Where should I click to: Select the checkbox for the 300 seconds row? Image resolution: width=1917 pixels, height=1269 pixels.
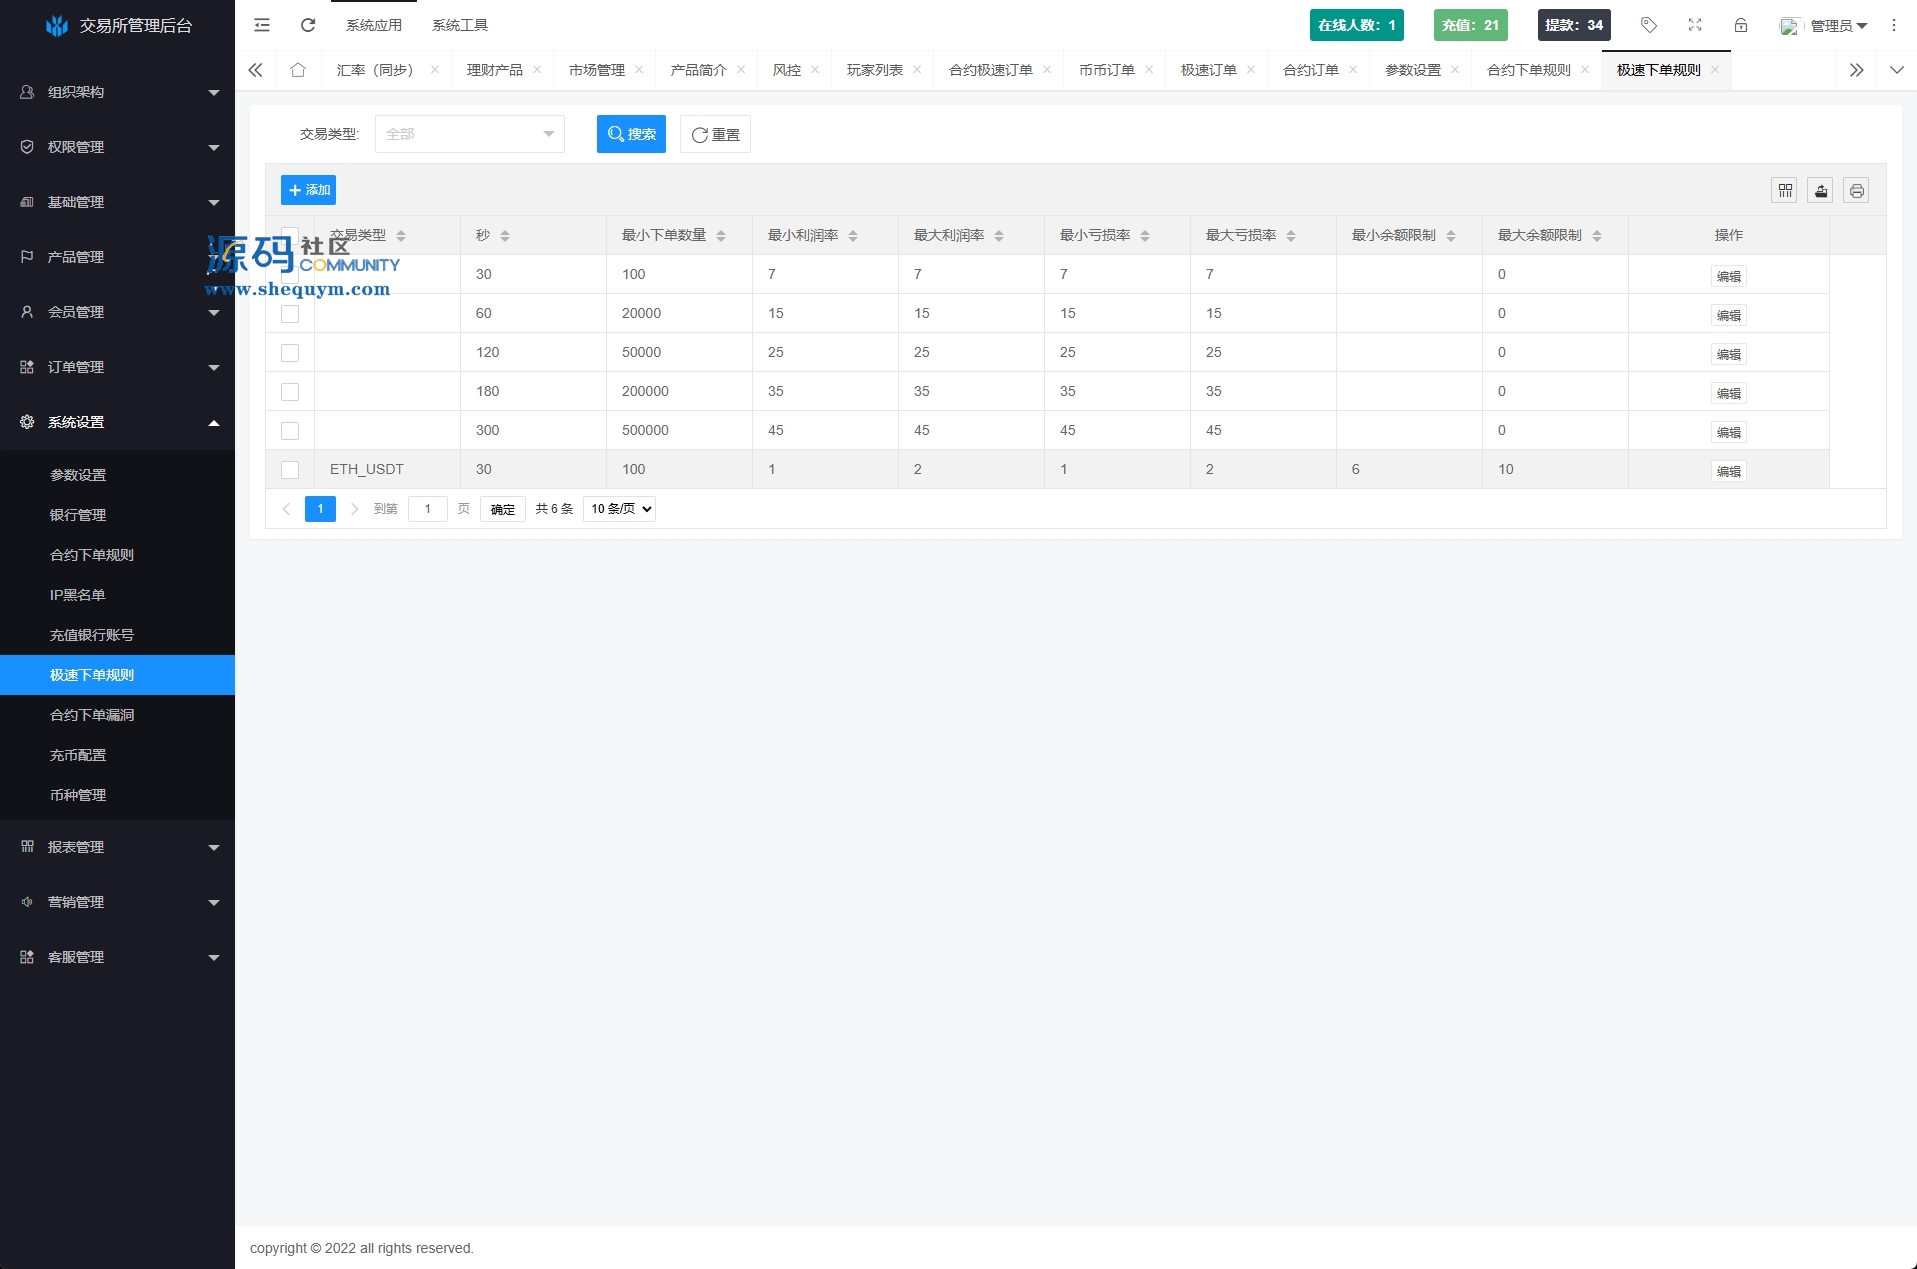click(290, 430)
